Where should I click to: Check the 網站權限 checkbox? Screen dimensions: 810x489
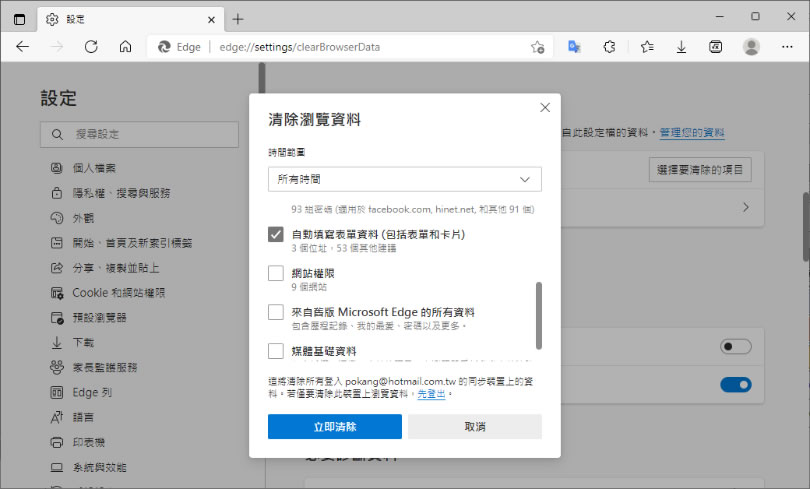(x=276, y=273)
